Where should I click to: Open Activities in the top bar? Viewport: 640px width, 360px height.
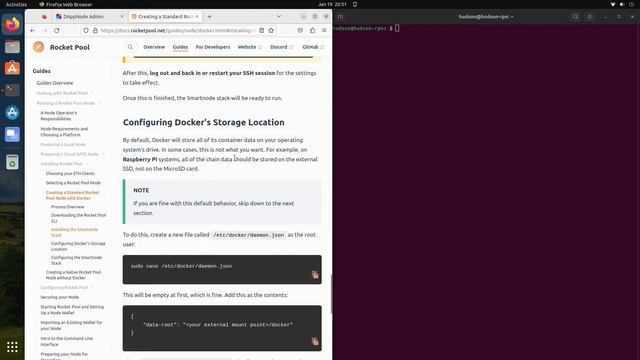[16, 4]
